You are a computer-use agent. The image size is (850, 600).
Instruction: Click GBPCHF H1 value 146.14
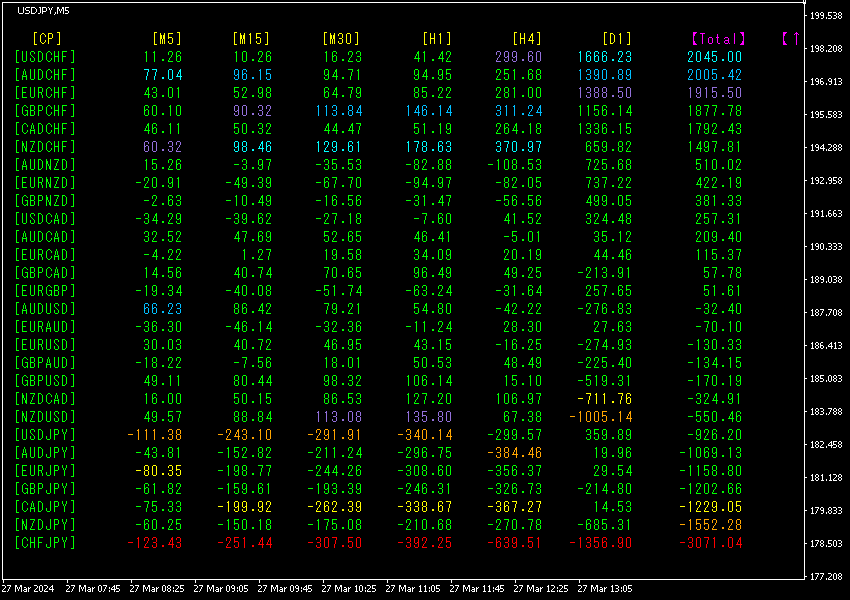[429, 111]
